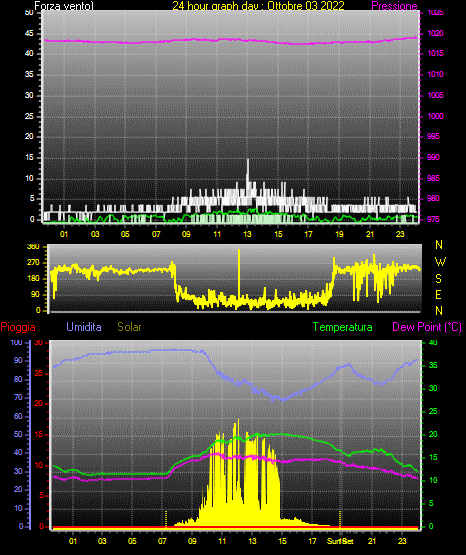
Task: Click hour 15 on bottom chart axis
Action: click(x=282, y=541)
